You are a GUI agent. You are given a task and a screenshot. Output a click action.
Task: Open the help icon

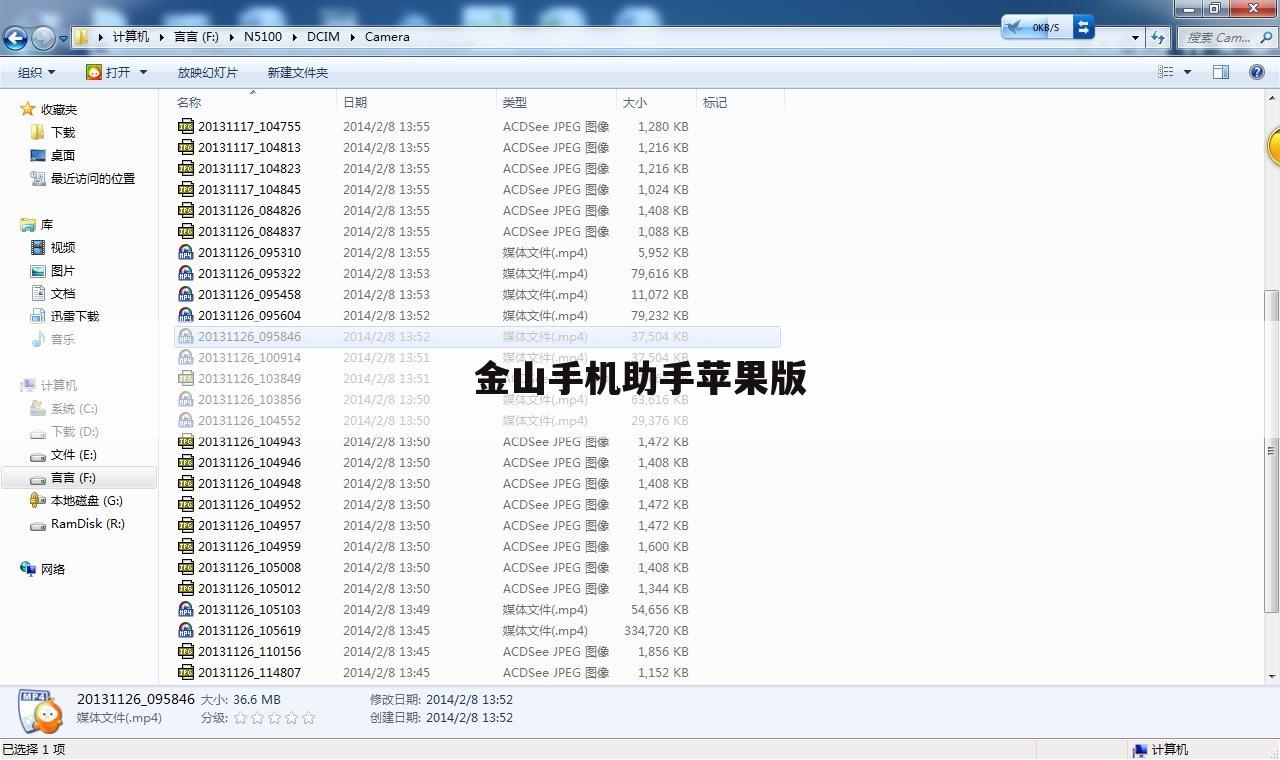pyautogui.click(x=1257, y=72)
